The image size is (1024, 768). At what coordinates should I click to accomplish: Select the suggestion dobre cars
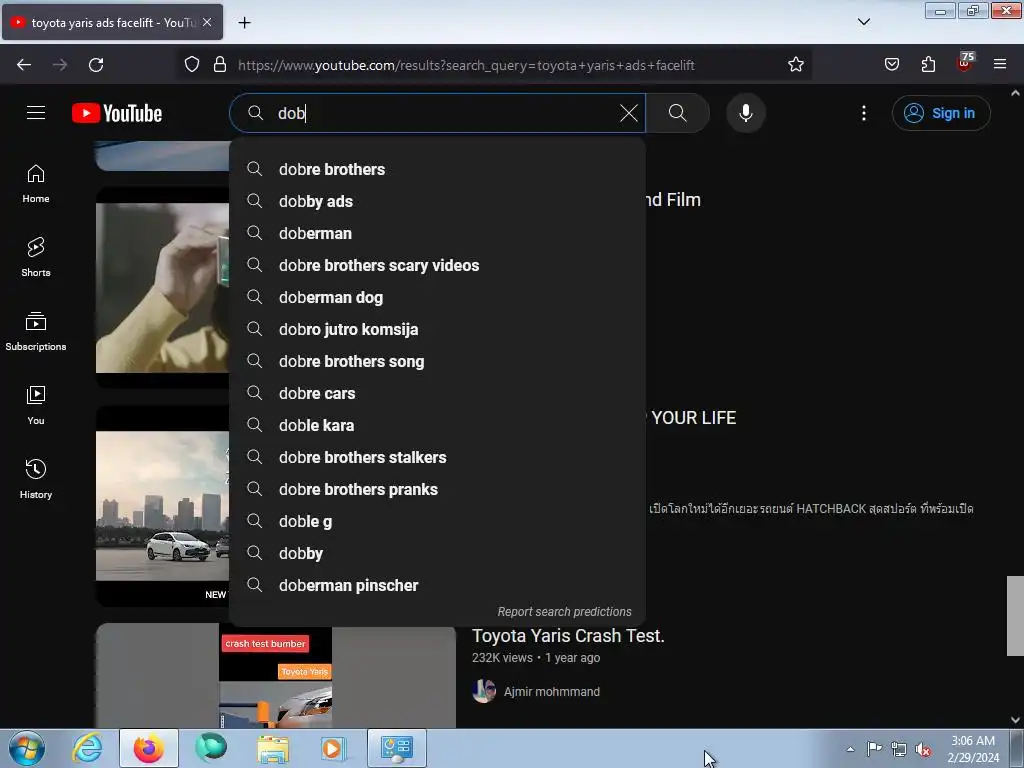tap(438, 393)
